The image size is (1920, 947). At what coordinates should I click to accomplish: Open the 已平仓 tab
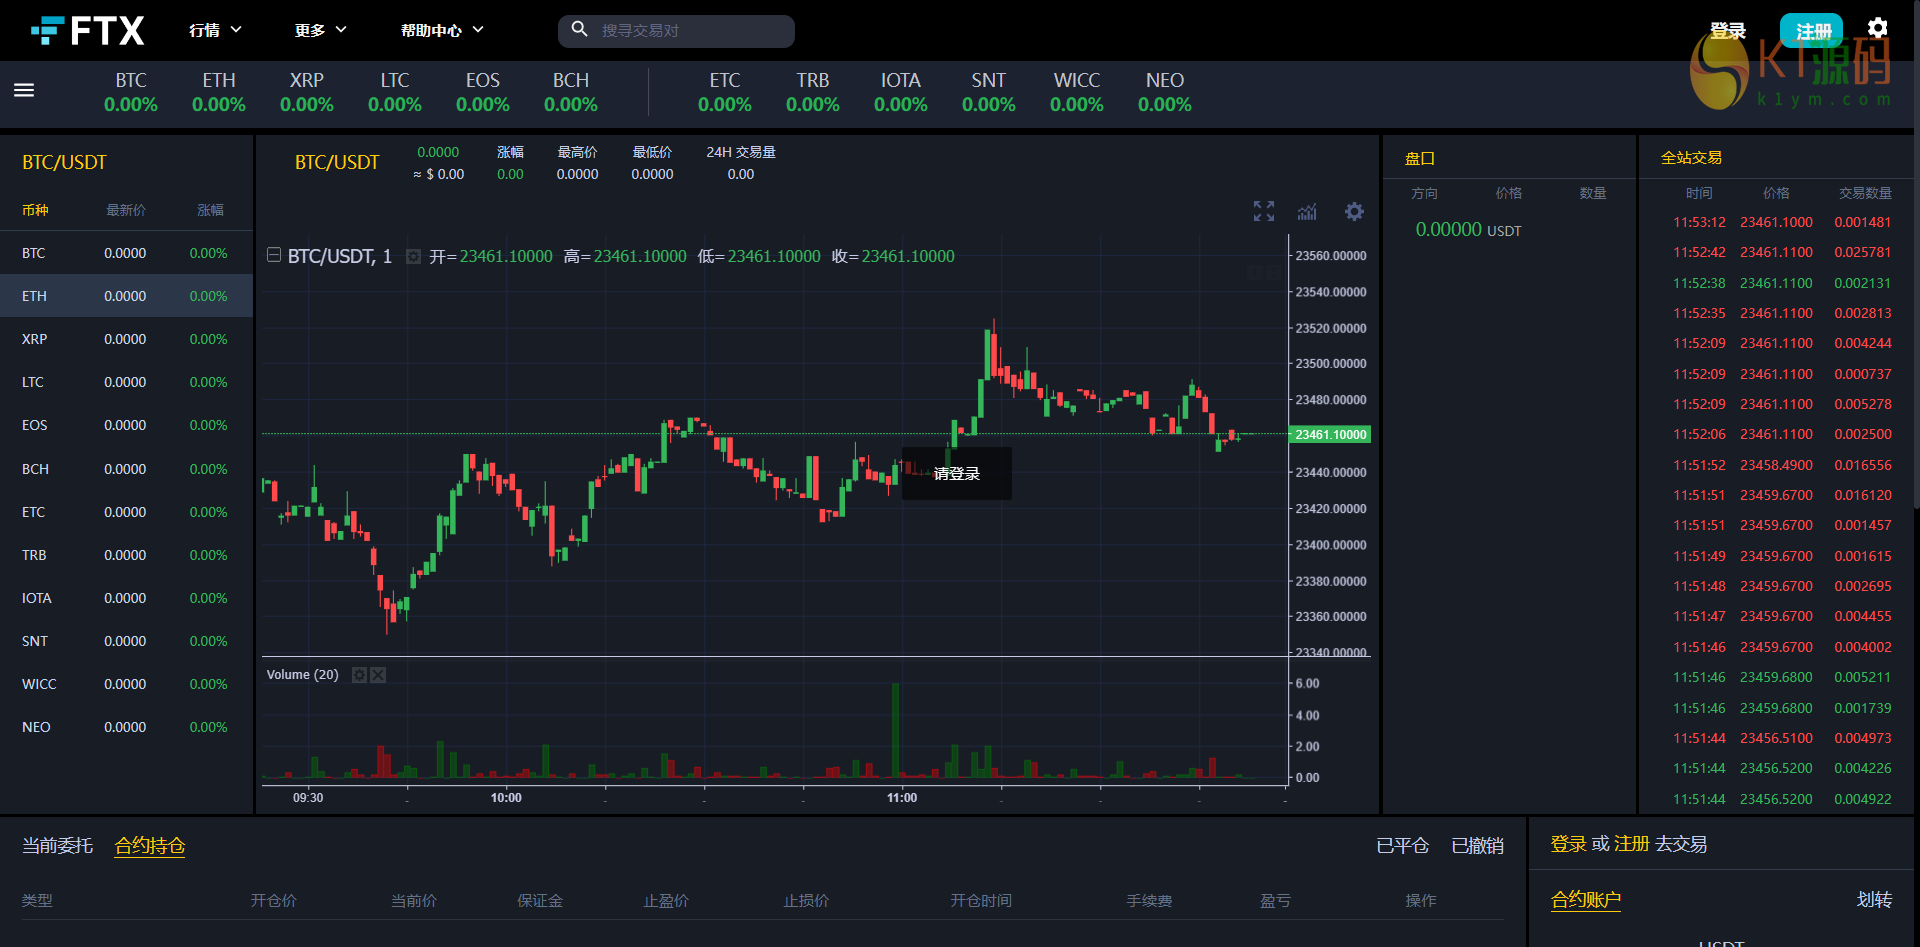point(1403,846)
